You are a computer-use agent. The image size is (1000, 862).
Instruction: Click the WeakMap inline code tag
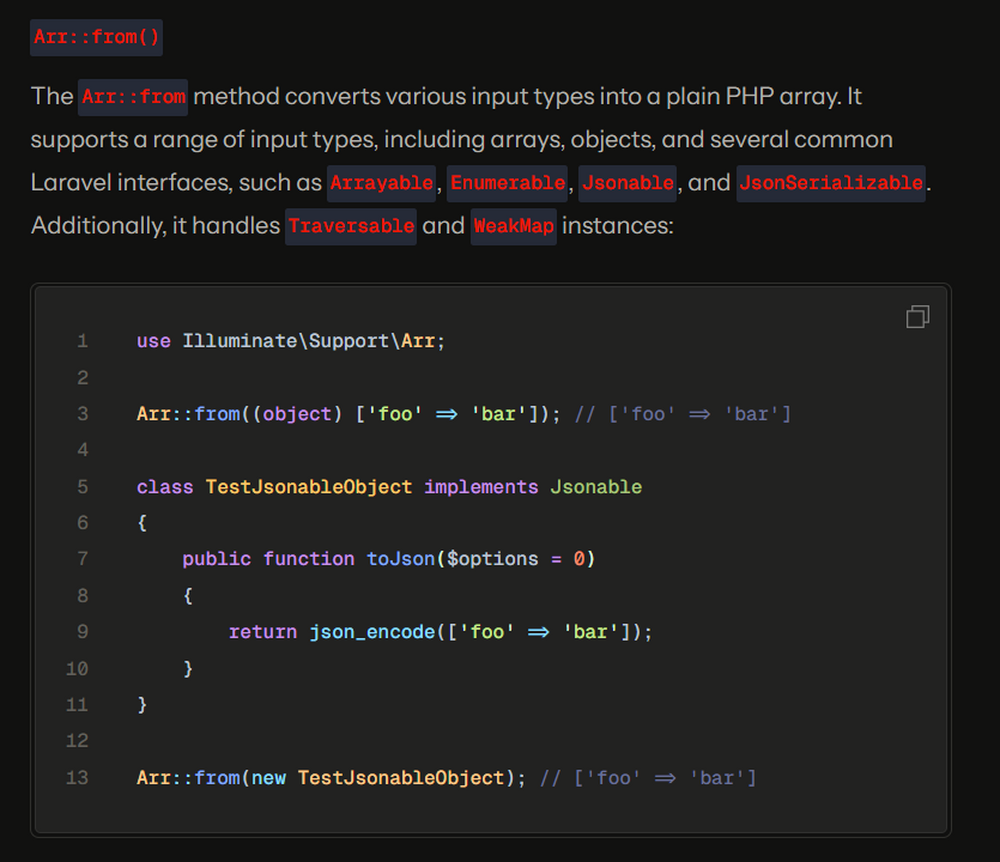pyautogui.click(x=513, y=226)
